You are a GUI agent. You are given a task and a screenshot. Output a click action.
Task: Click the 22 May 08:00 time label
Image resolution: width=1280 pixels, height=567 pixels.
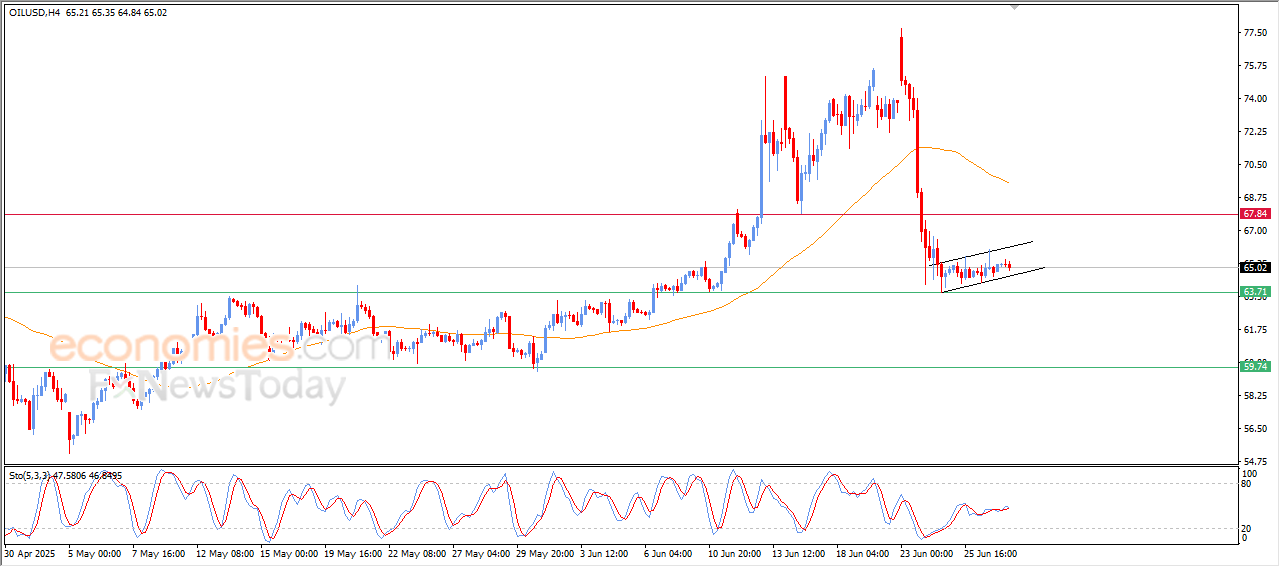pyautogui.click(x=418, y=552)
